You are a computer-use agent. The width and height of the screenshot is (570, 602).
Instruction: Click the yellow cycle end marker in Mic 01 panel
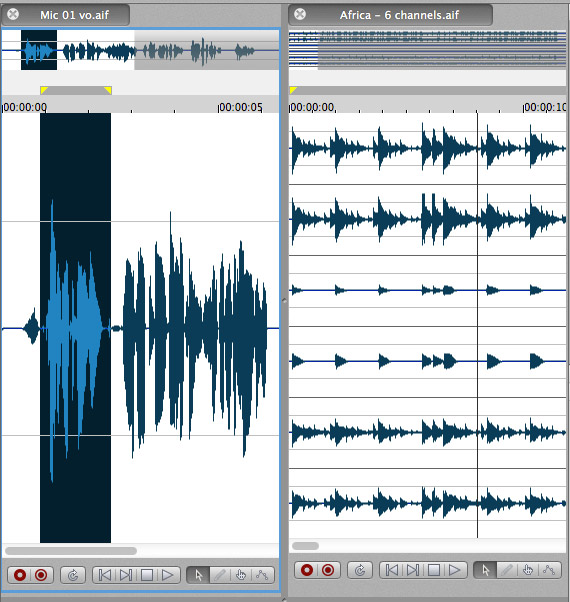(x=108, y=90)
